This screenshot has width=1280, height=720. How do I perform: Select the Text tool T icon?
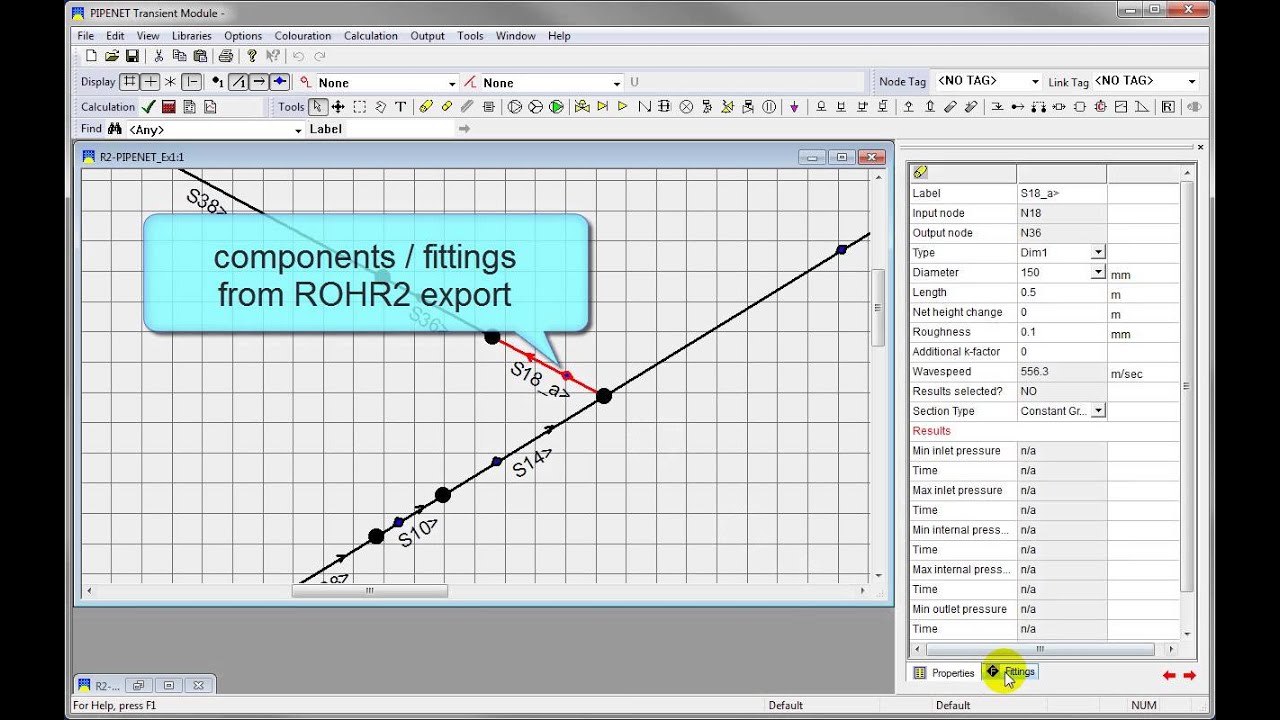(x=400, y=107)
